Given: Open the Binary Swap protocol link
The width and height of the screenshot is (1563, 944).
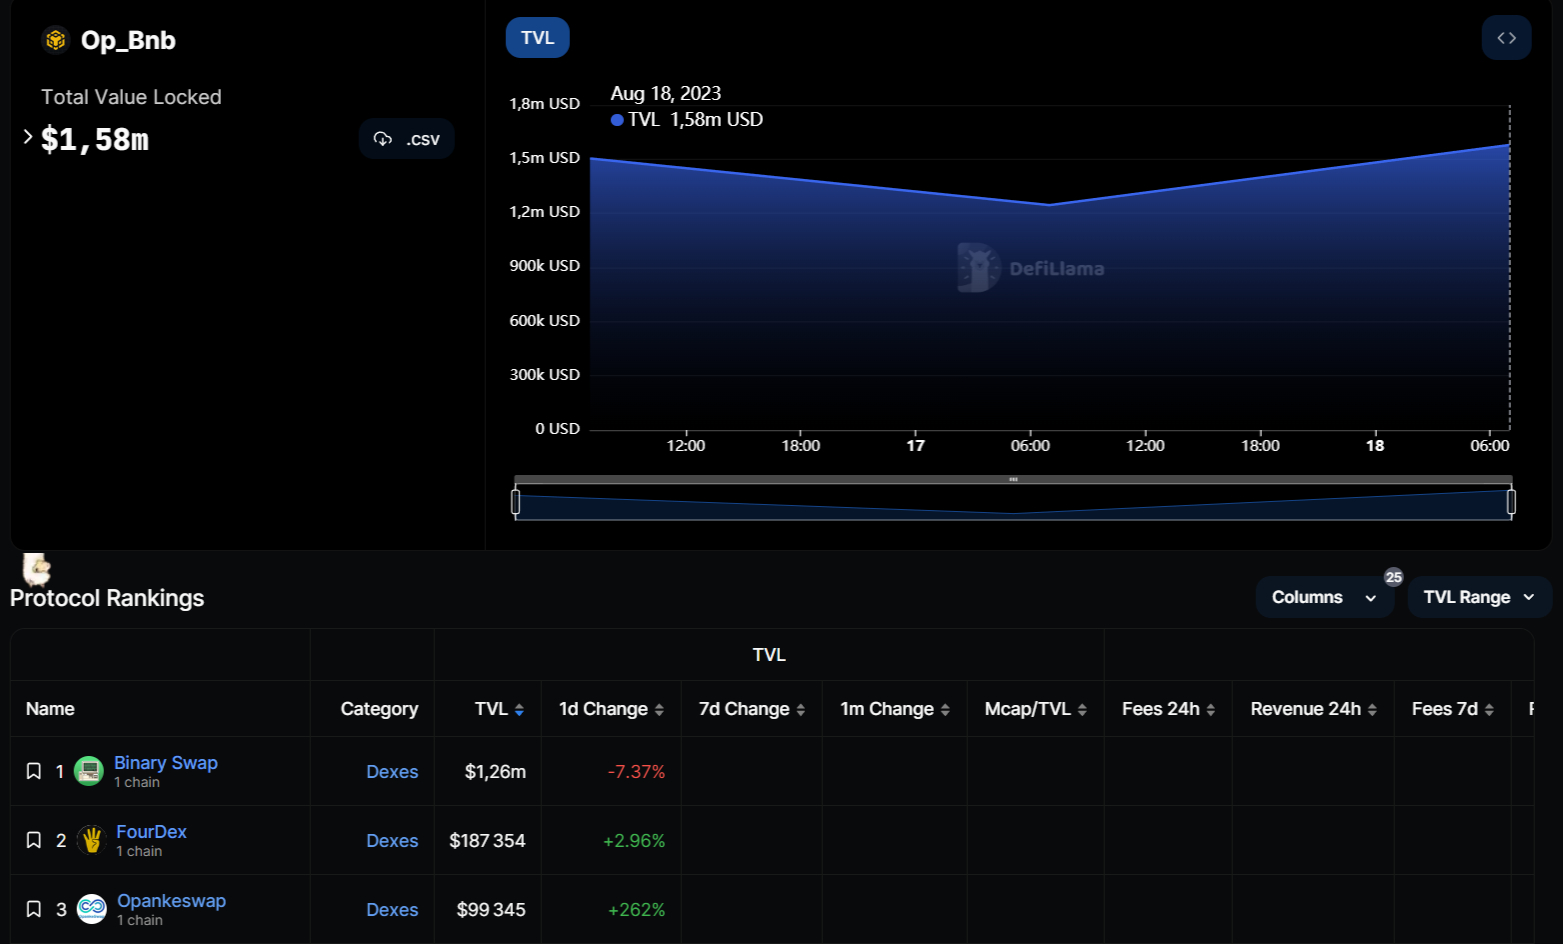Looking at the screenshot, I should pyautogui.click(x=166, y=763).
